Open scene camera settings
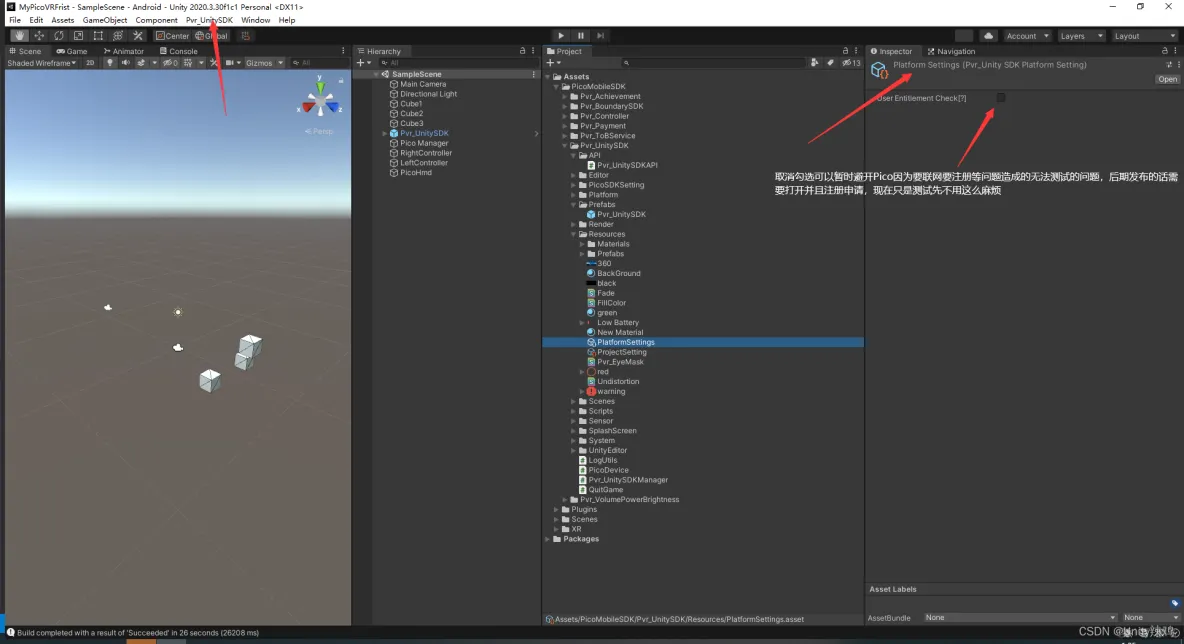 (x=230, y=63)
